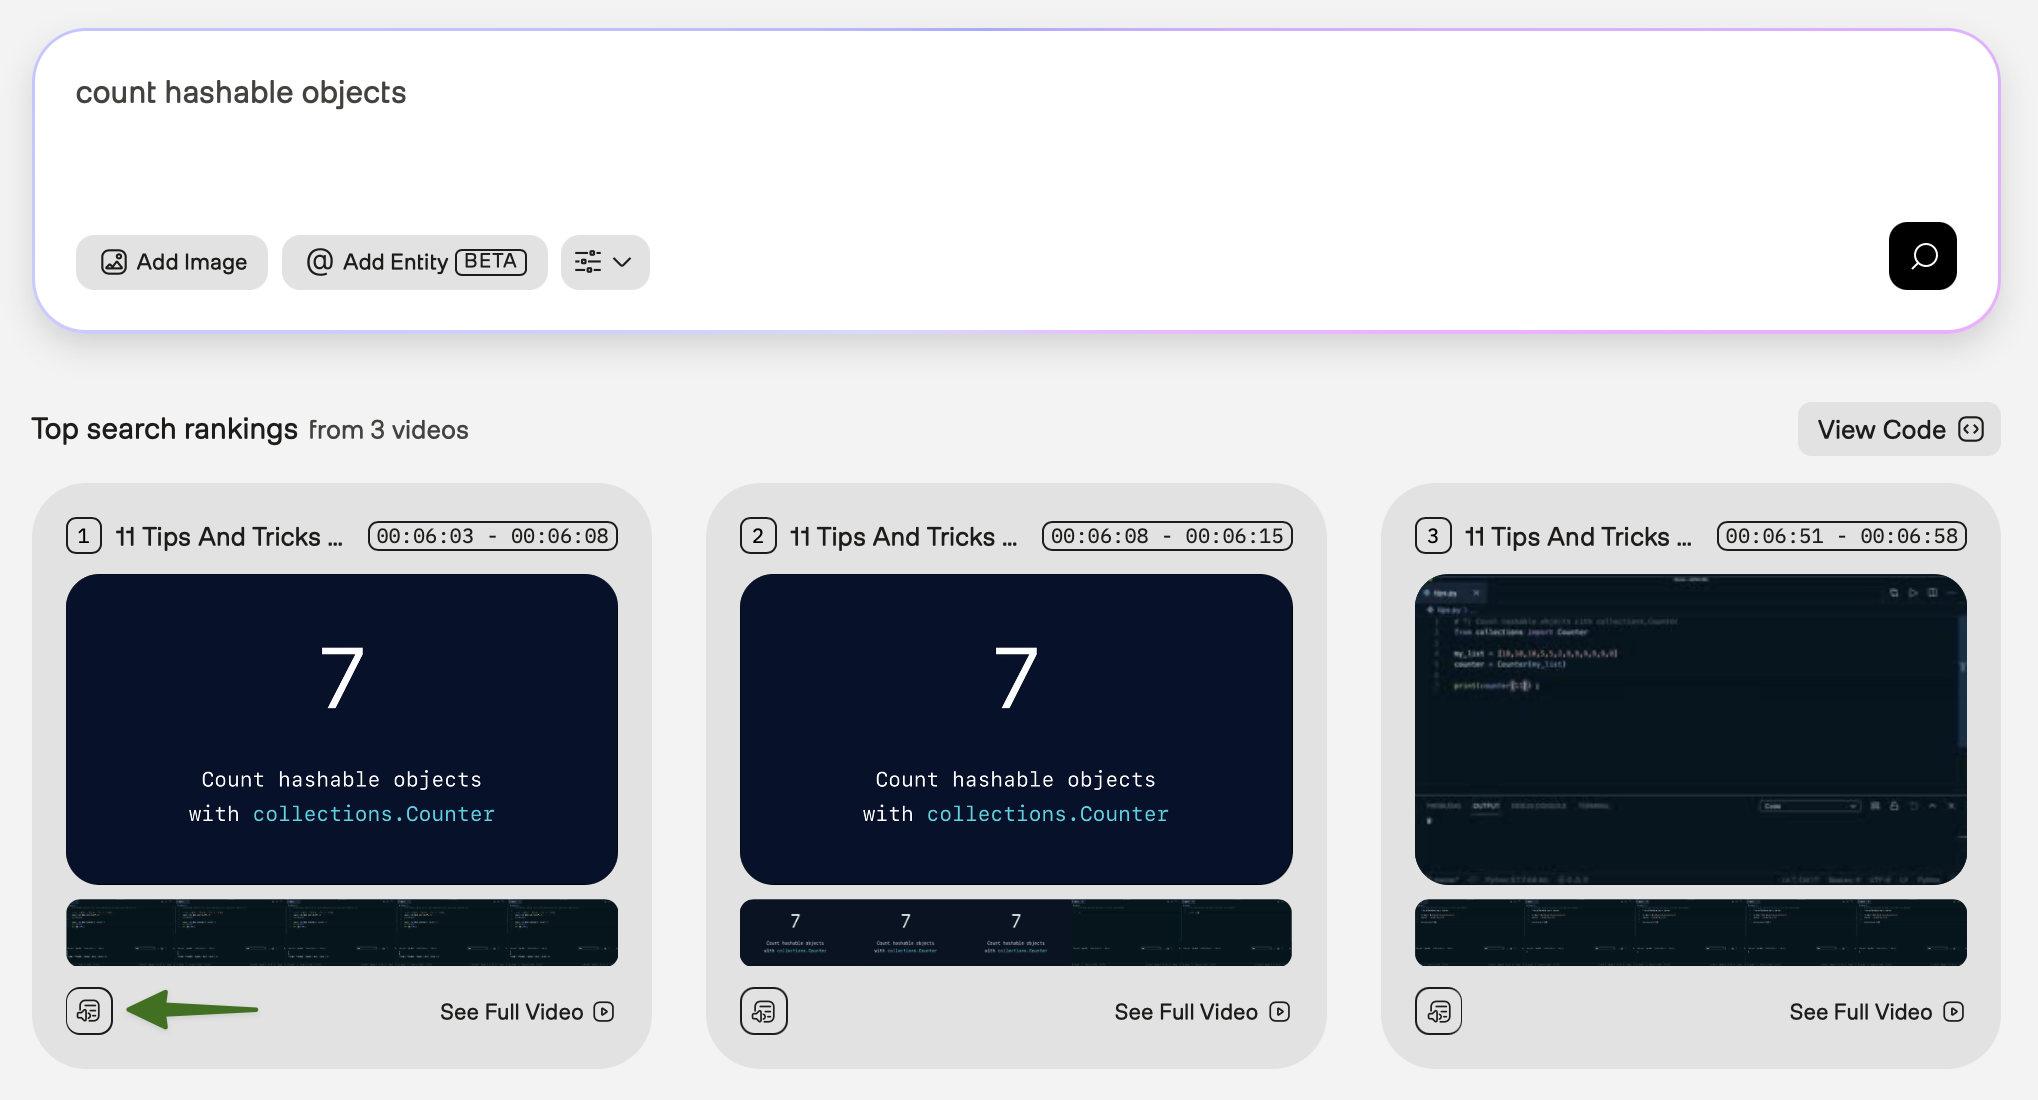Viewport: 2038px width, 1100px height.
Task: Open transcript icon on first result card
Action: (x=89, y=1011)
